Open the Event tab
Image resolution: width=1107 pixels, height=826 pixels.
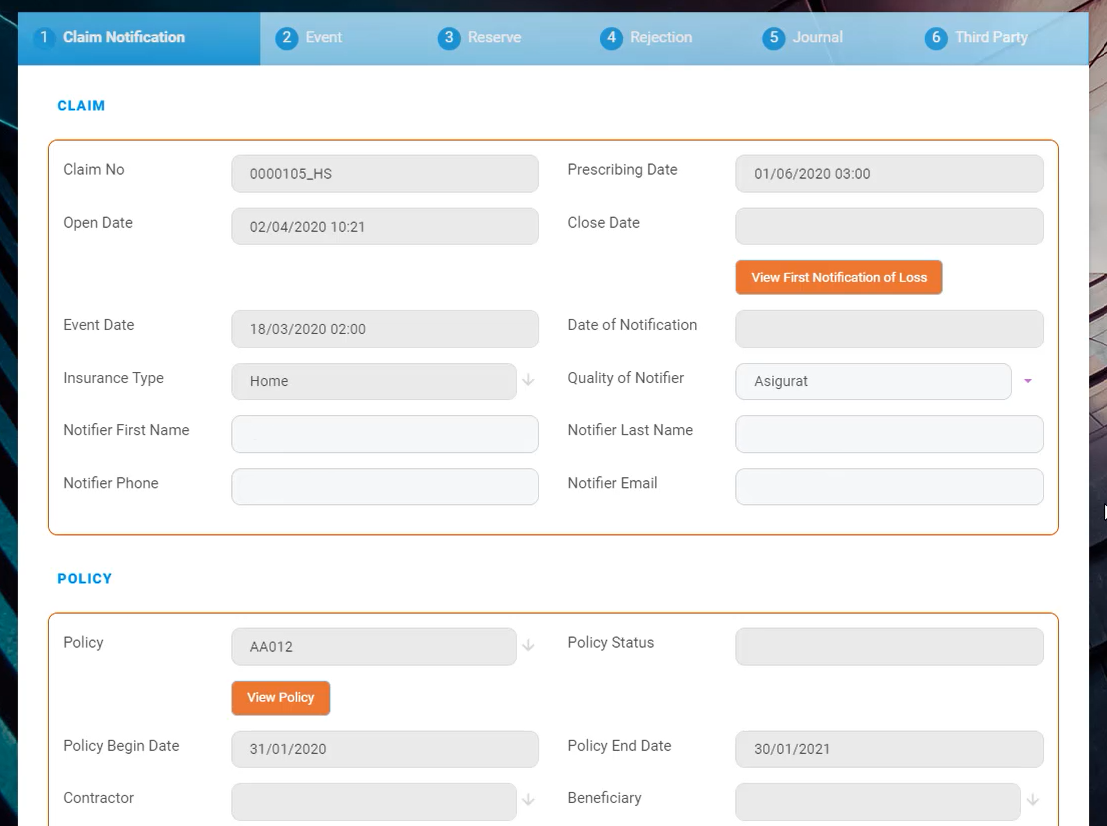[x=310, y=38]
